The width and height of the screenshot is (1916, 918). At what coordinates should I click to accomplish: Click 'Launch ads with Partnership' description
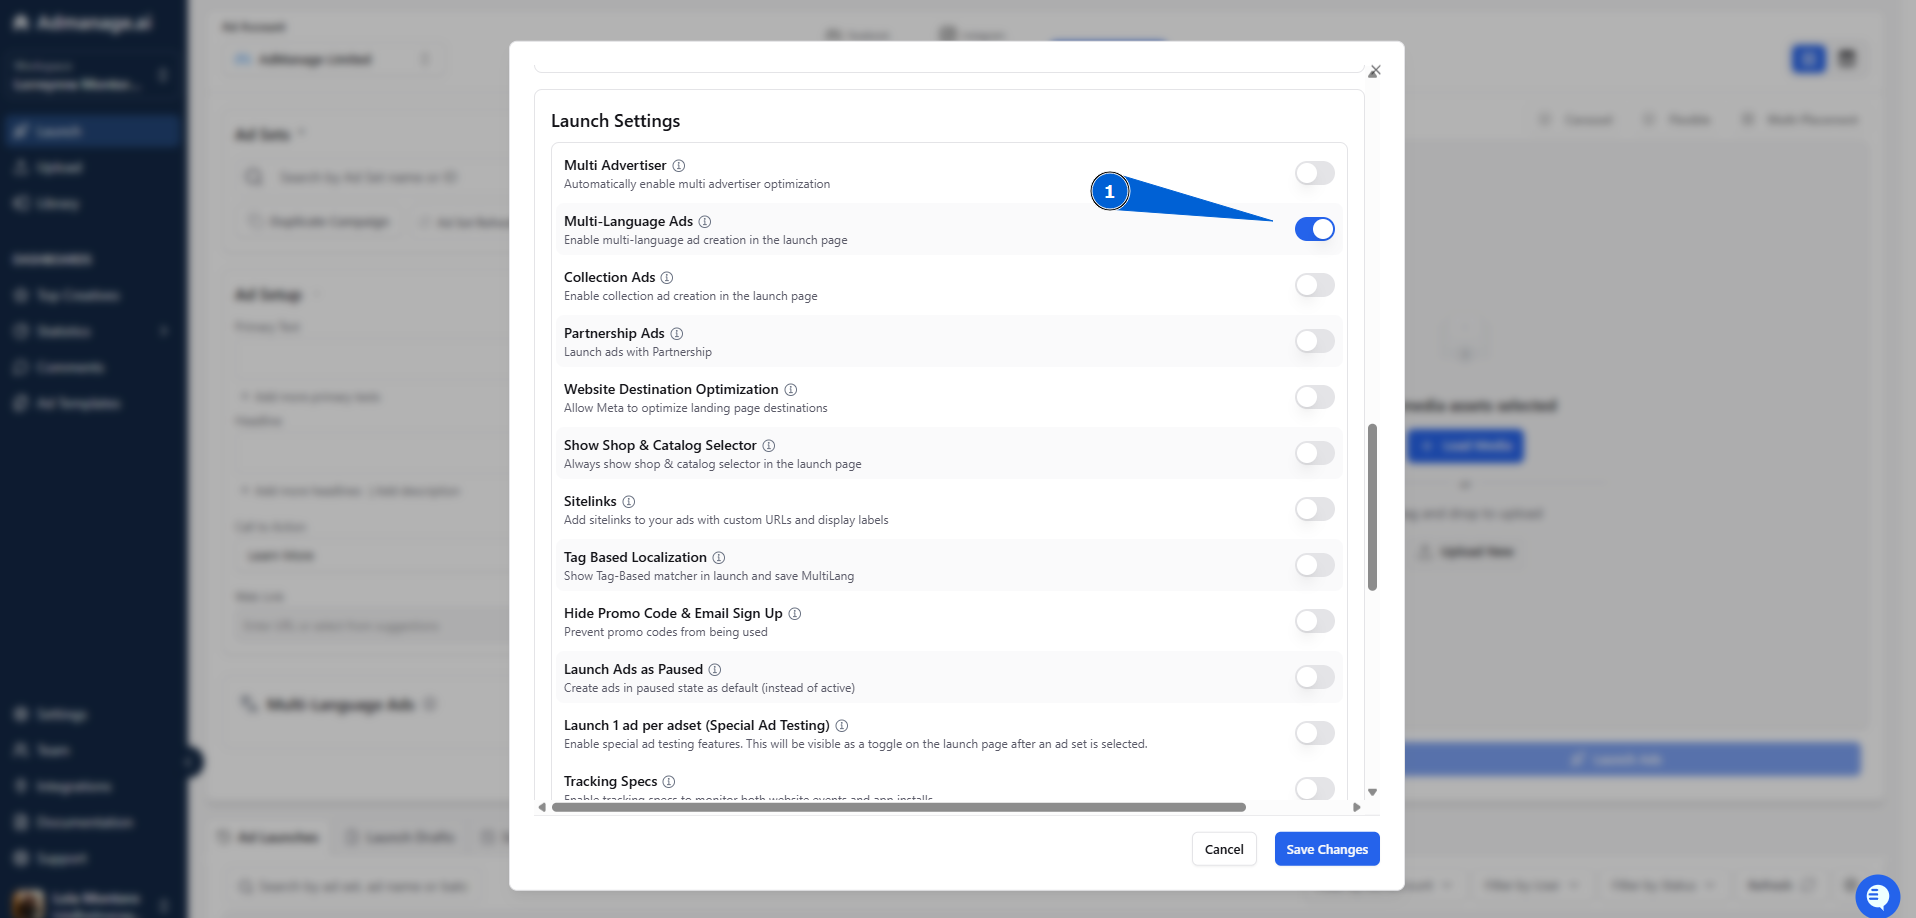pyautogui.click(x=638, y=352)
